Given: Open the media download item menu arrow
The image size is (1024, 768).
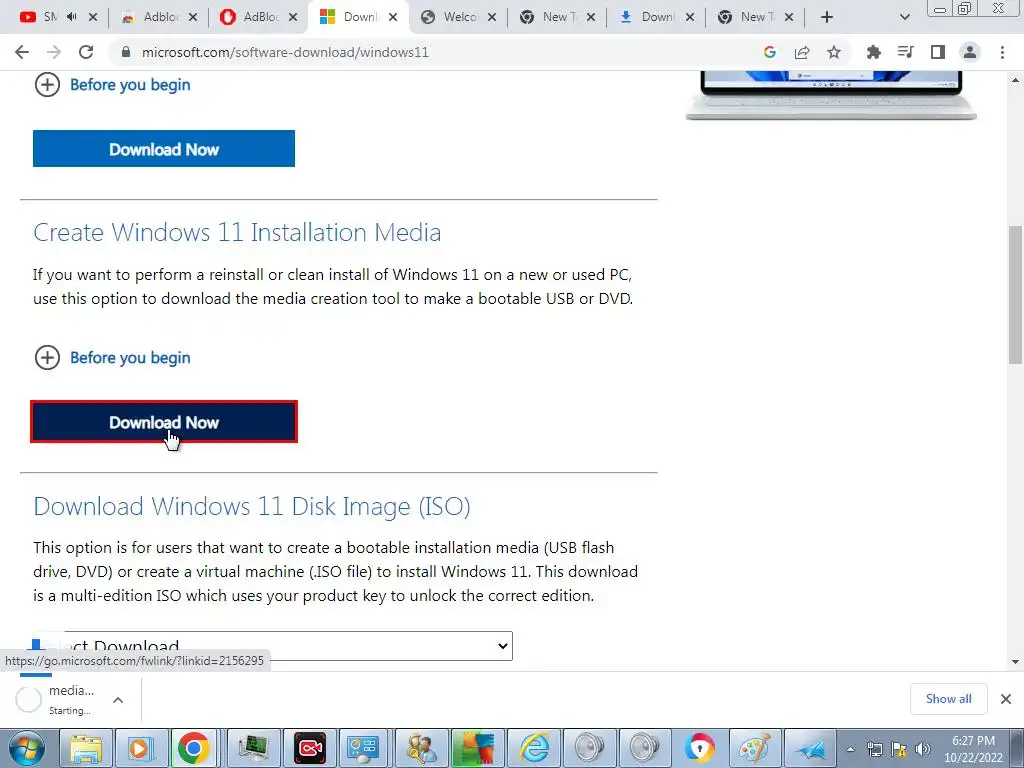Looking at the screenshot, I should [x=118, y=700].
